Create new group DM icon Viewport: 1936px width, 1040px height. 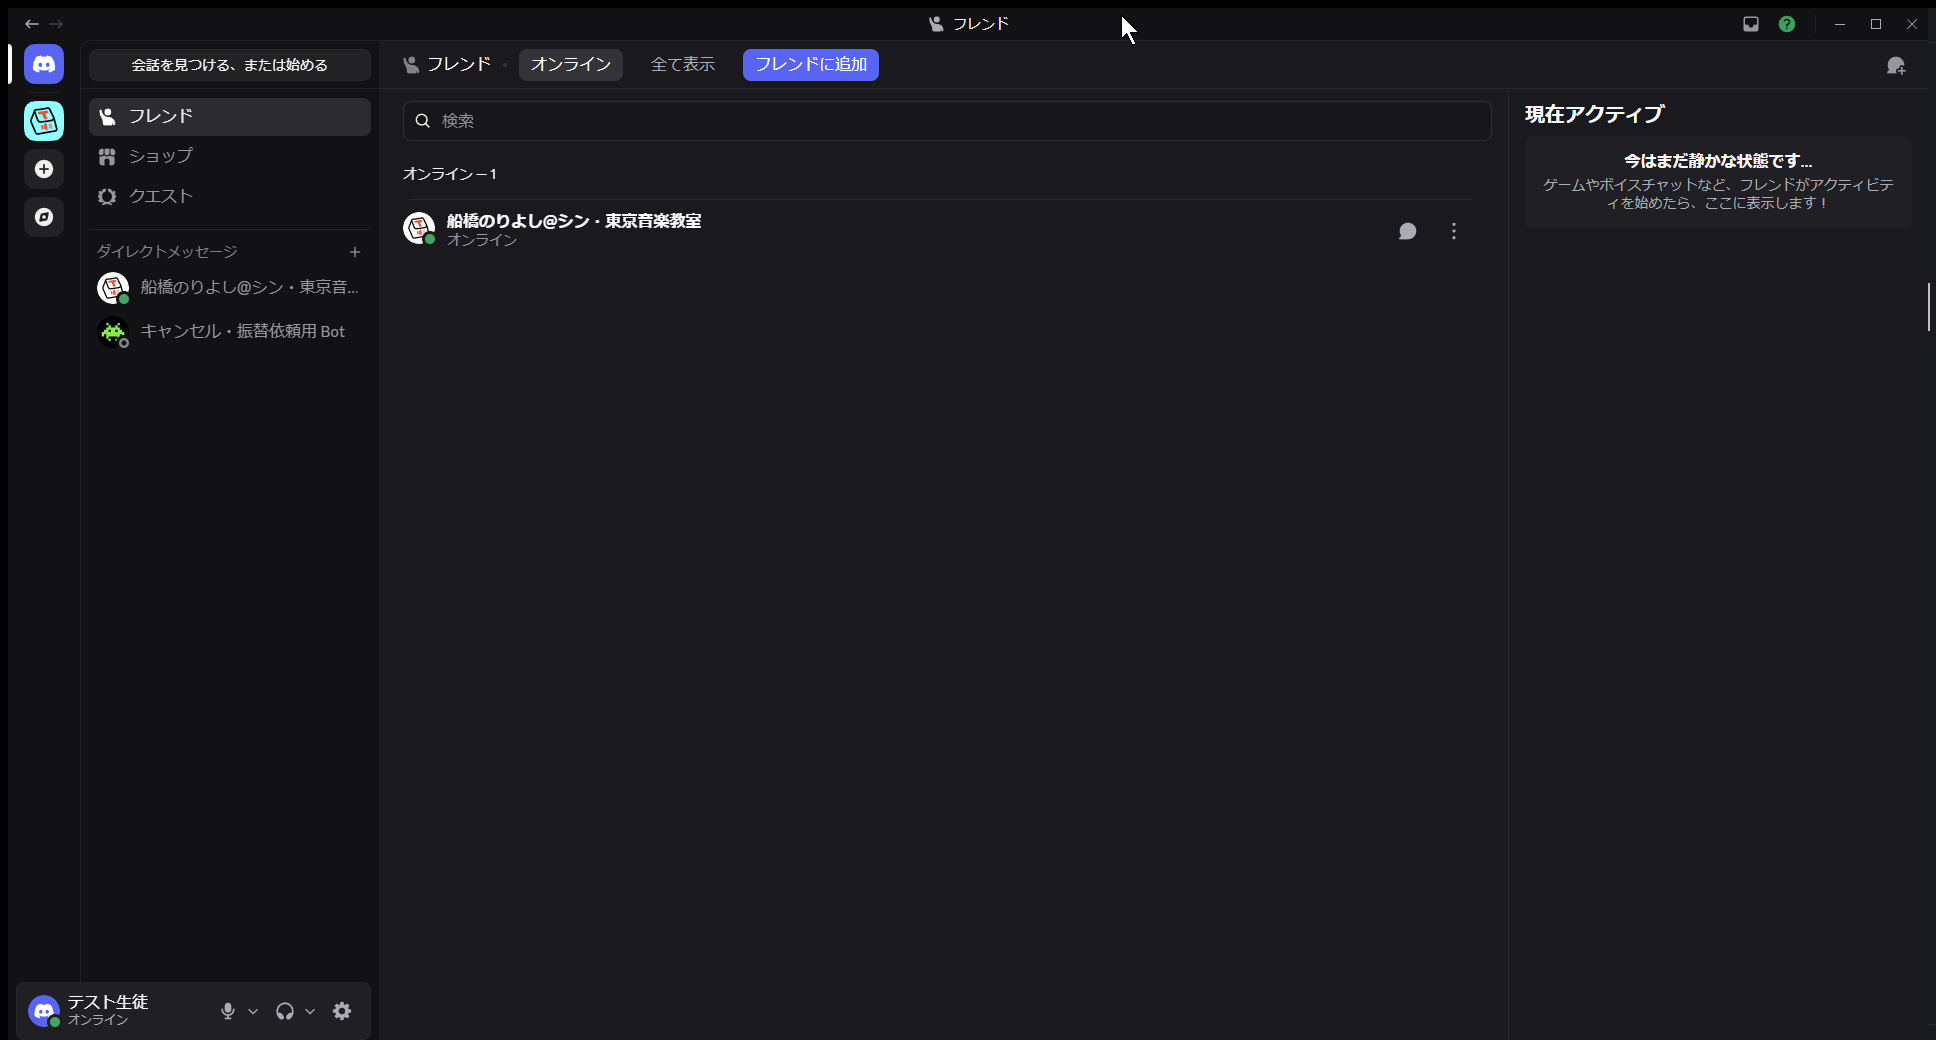[x=1896, y=65]
